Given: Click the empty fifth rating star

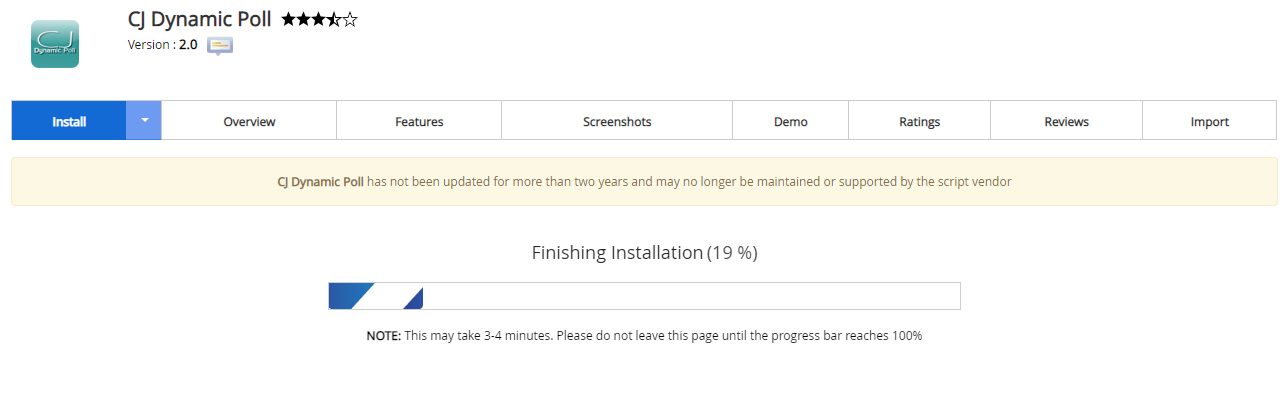Looking at the screenshot, I should coord(350,19).
